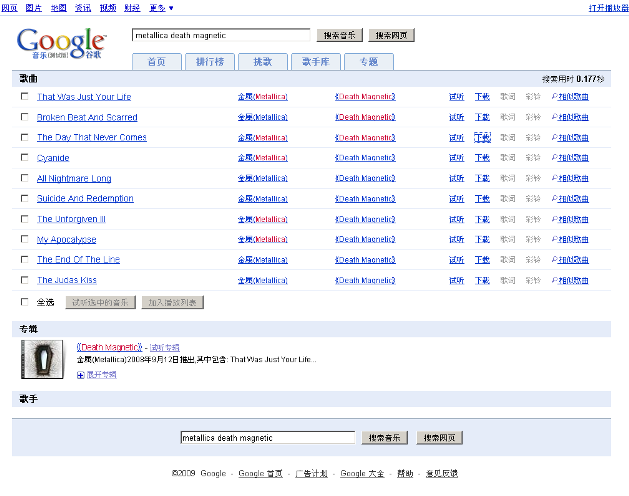Screen dimensions: 629x496
Task: Click the 加入播放列表 button
Action: tap(172, 302)
